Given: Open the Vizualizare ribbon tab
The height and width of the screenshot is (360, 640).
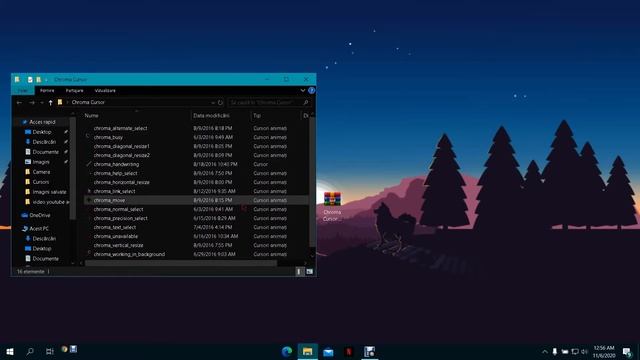Looking at the screenshot, I should point(105,91).
